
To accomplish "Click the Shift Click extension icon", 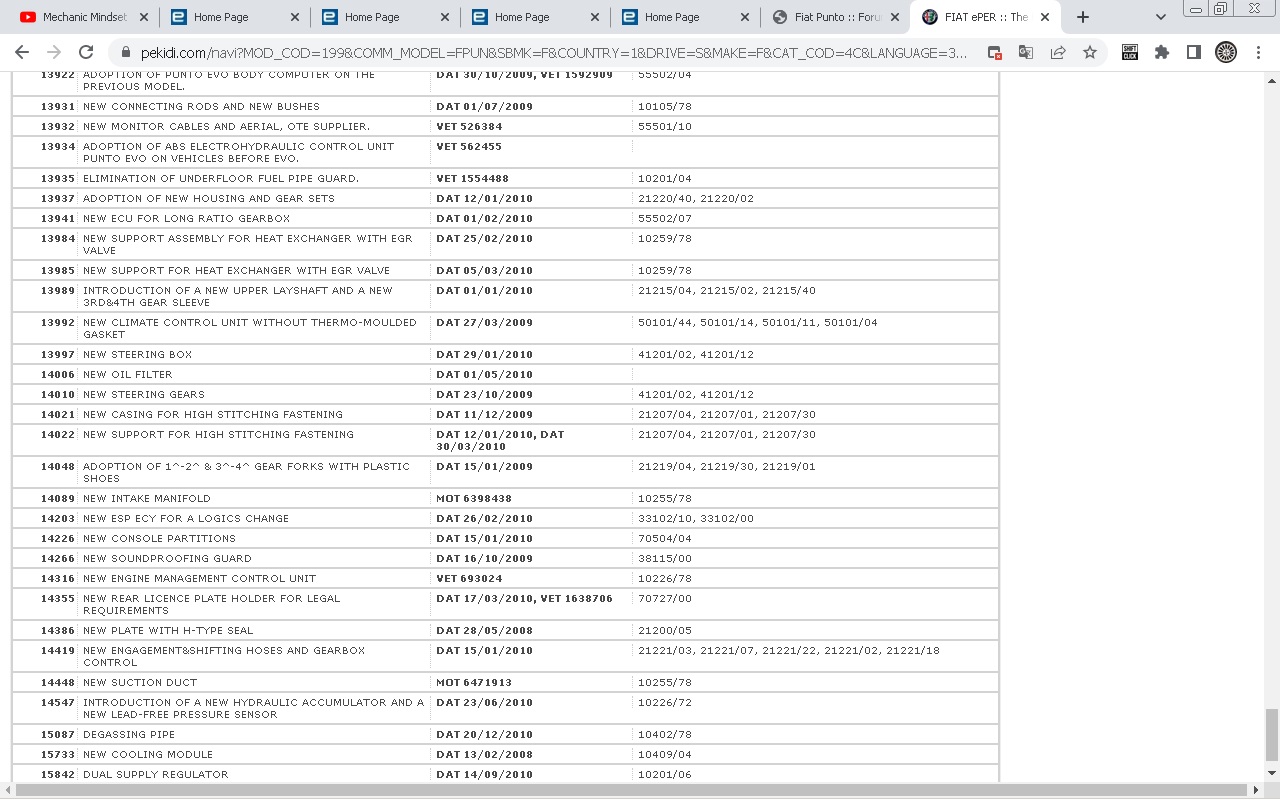I will click(x=1130, y=53).
